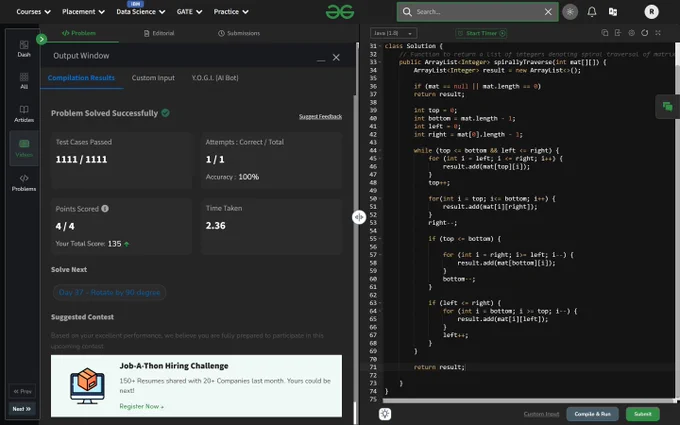The image size is (680, 425).
Task: Click the lightbulb hint icon below editor
Action: click(x=385, y=414)
